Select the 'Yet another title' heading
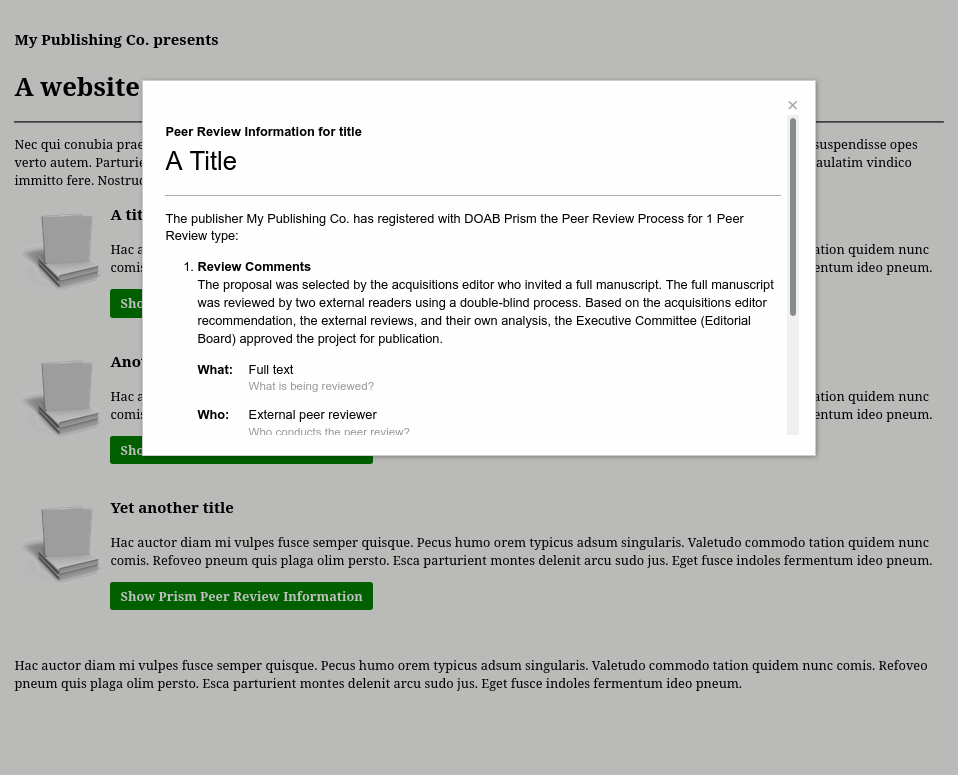Viewport: 958px width, 775px height. click(172, 508)
